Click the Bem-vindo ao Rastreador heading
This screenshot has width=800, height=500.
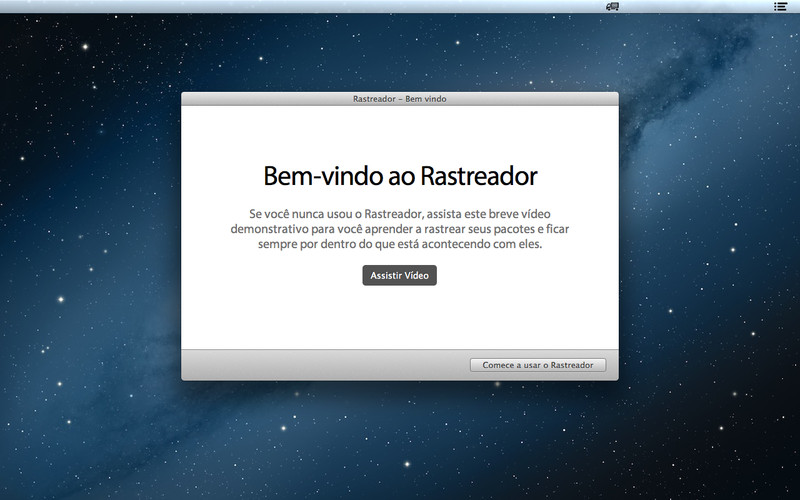click(x=400, y=176)
